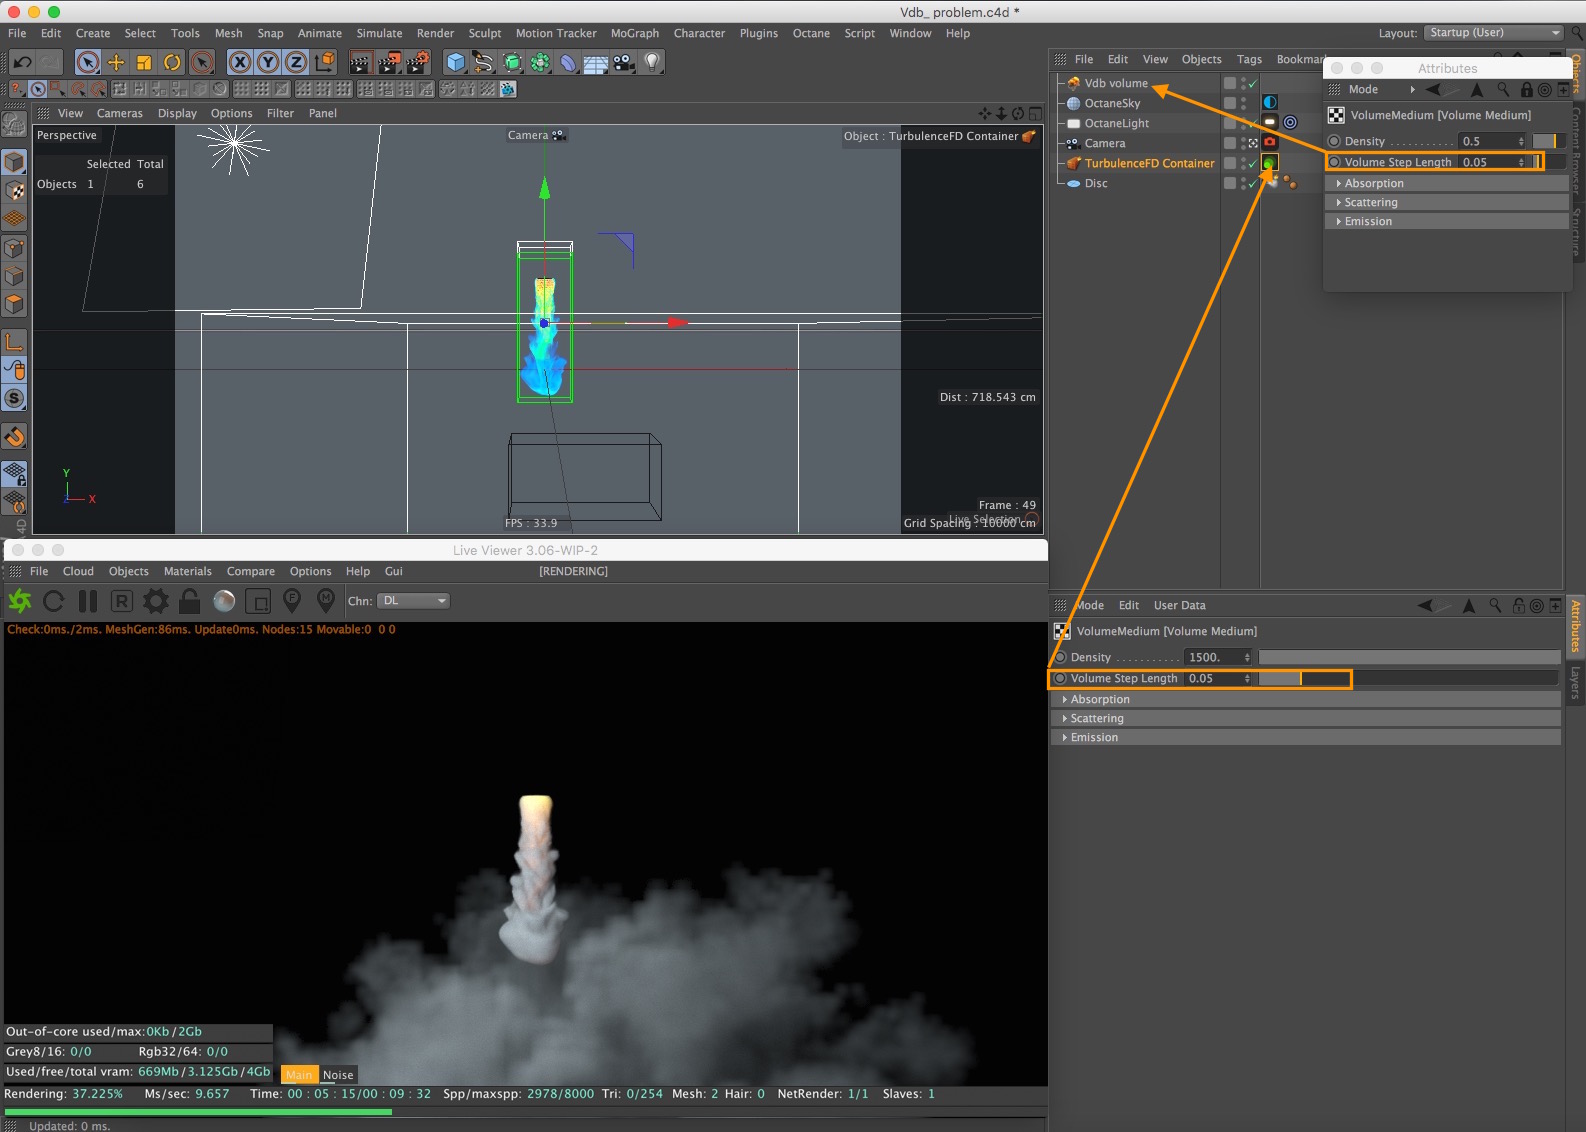The width and height of the screenshot is (1586, 1132).
Task: Toggle the coordinate system icon
Action: click(325, 62)
